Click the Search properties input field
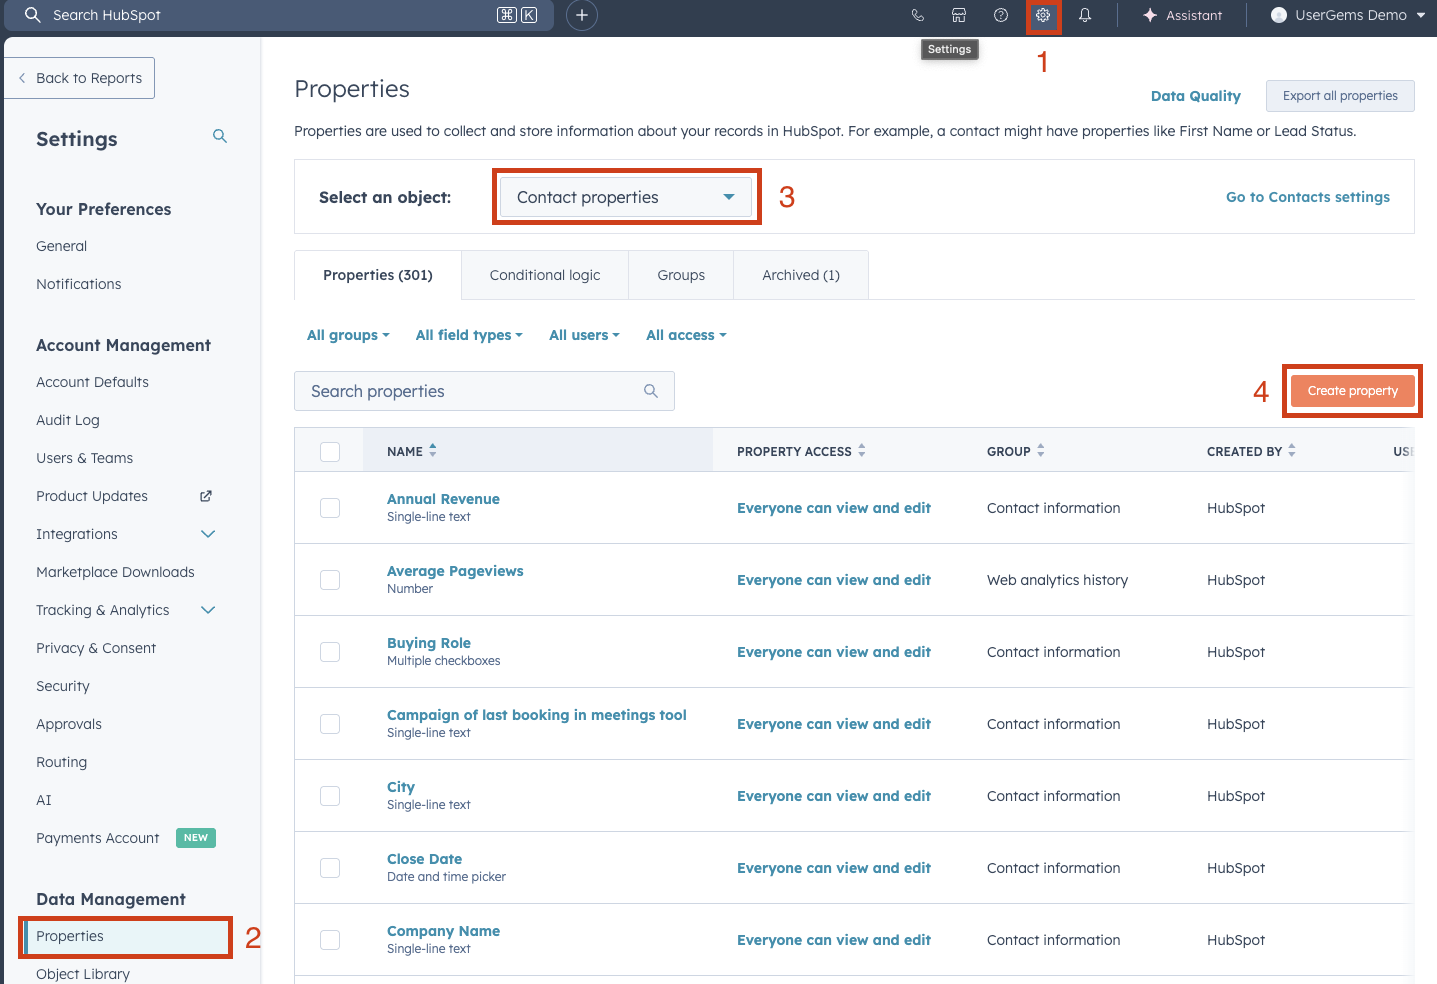 coord(484,391)
